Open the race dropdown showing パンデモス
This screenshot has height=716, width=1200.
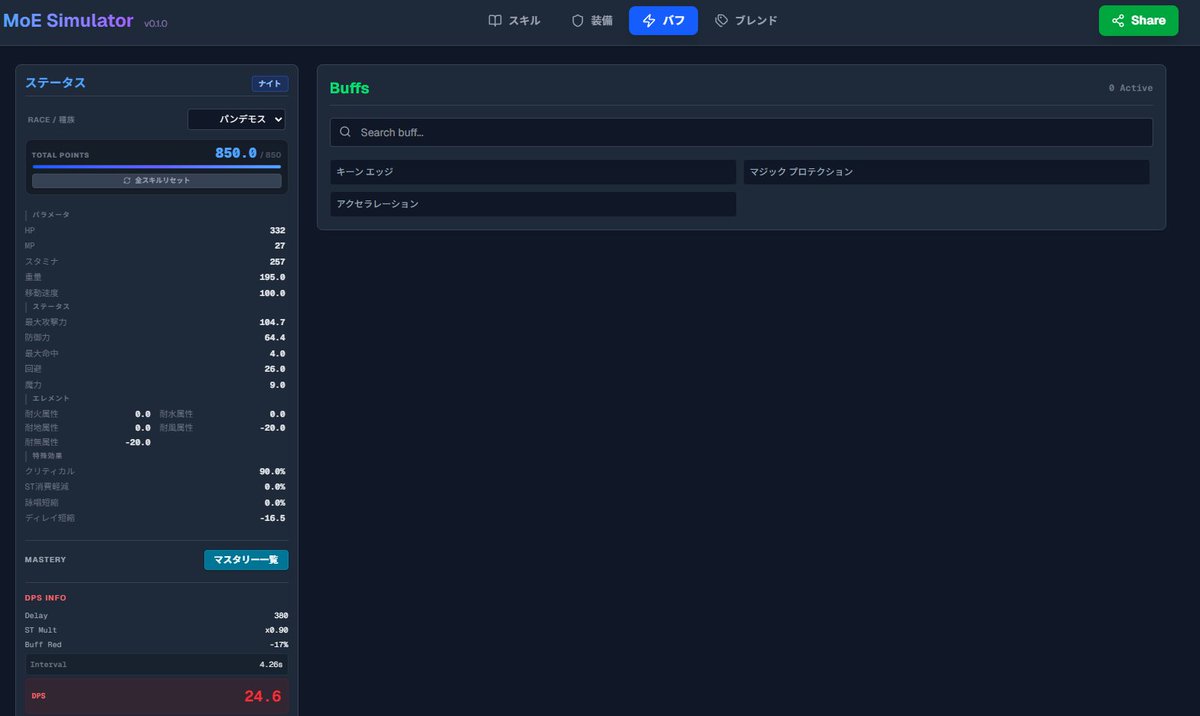pos(236,119)
